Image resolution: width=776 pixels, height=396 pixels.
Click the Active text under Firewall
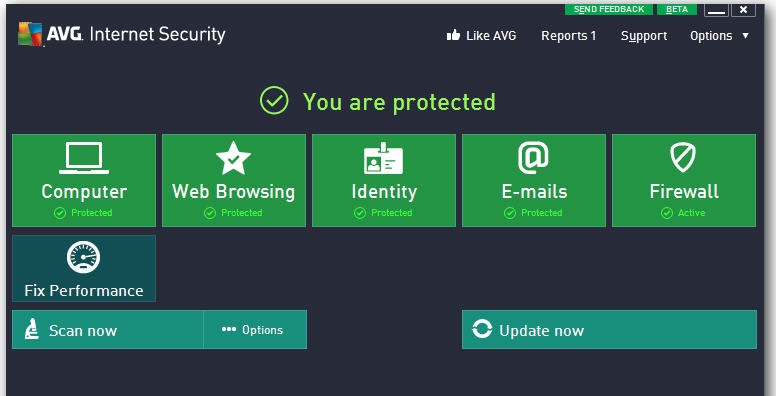point(691,213)
